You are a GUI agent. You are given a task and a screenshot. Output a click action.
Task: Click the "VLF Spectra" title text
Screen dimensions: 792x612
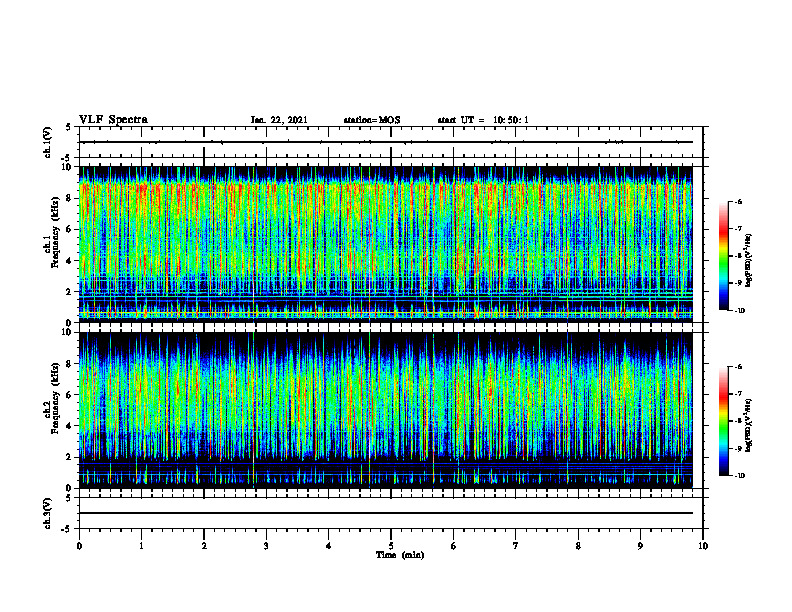[x=113, y=120]
